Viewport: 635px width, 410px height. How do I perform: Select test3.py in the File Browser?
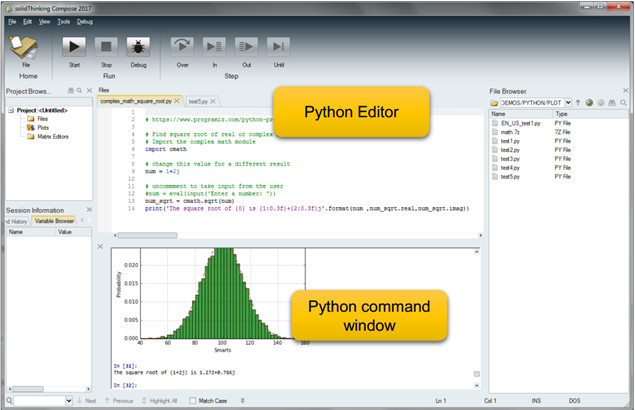(510, 159)
